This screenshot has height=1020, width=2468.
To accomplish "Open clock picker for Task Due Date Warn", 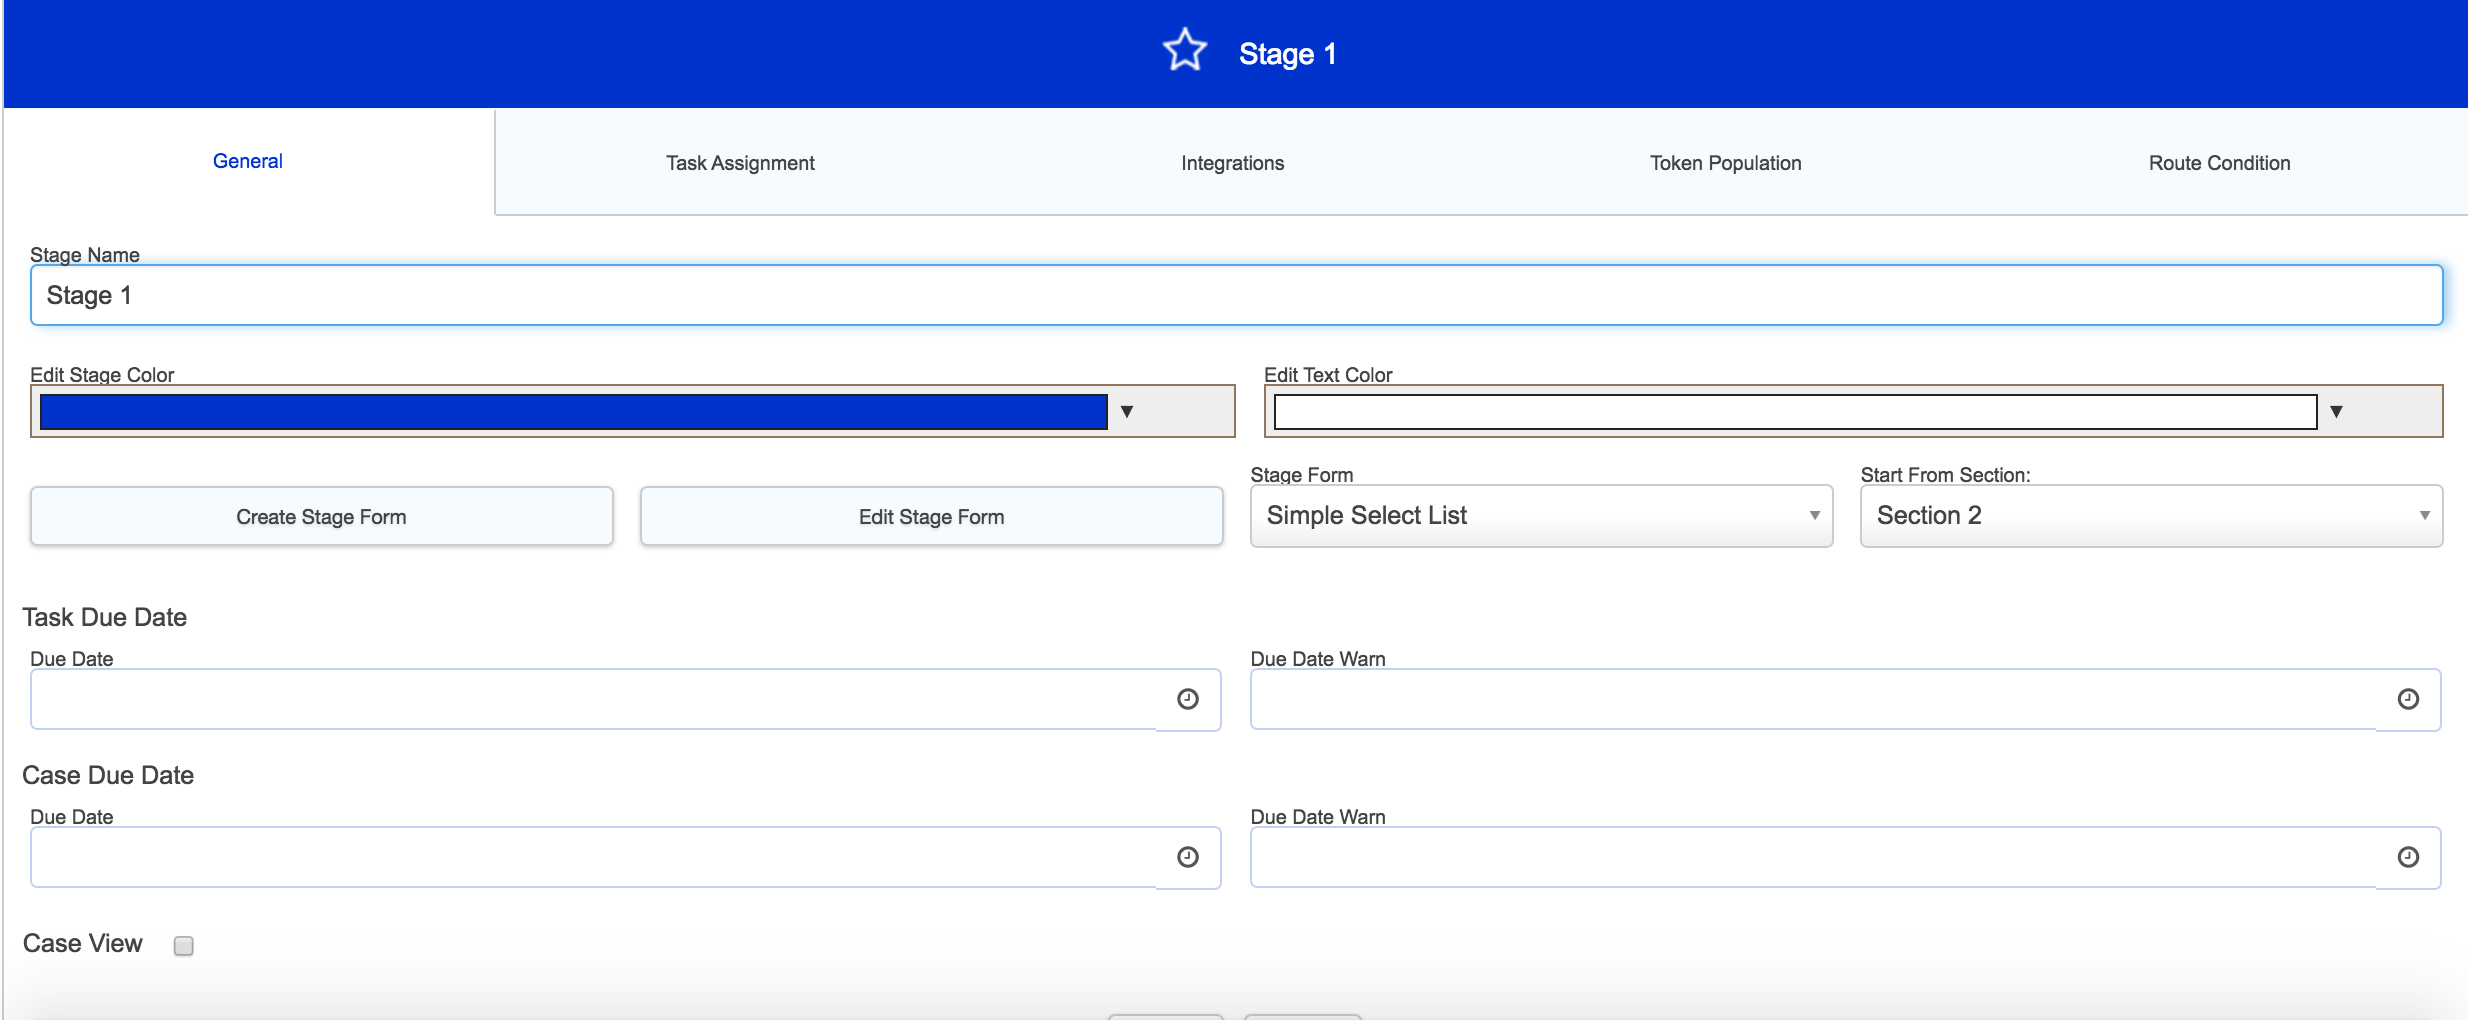I will coord(2408,699).
